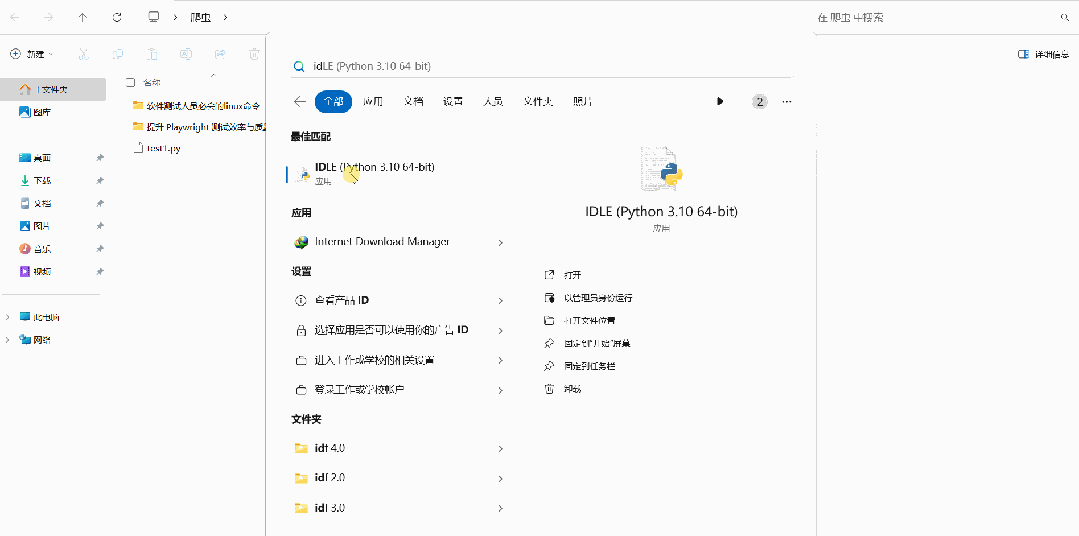Click 固定到任务栏 action
The image size is (1079, 536).
coord(579,366)
